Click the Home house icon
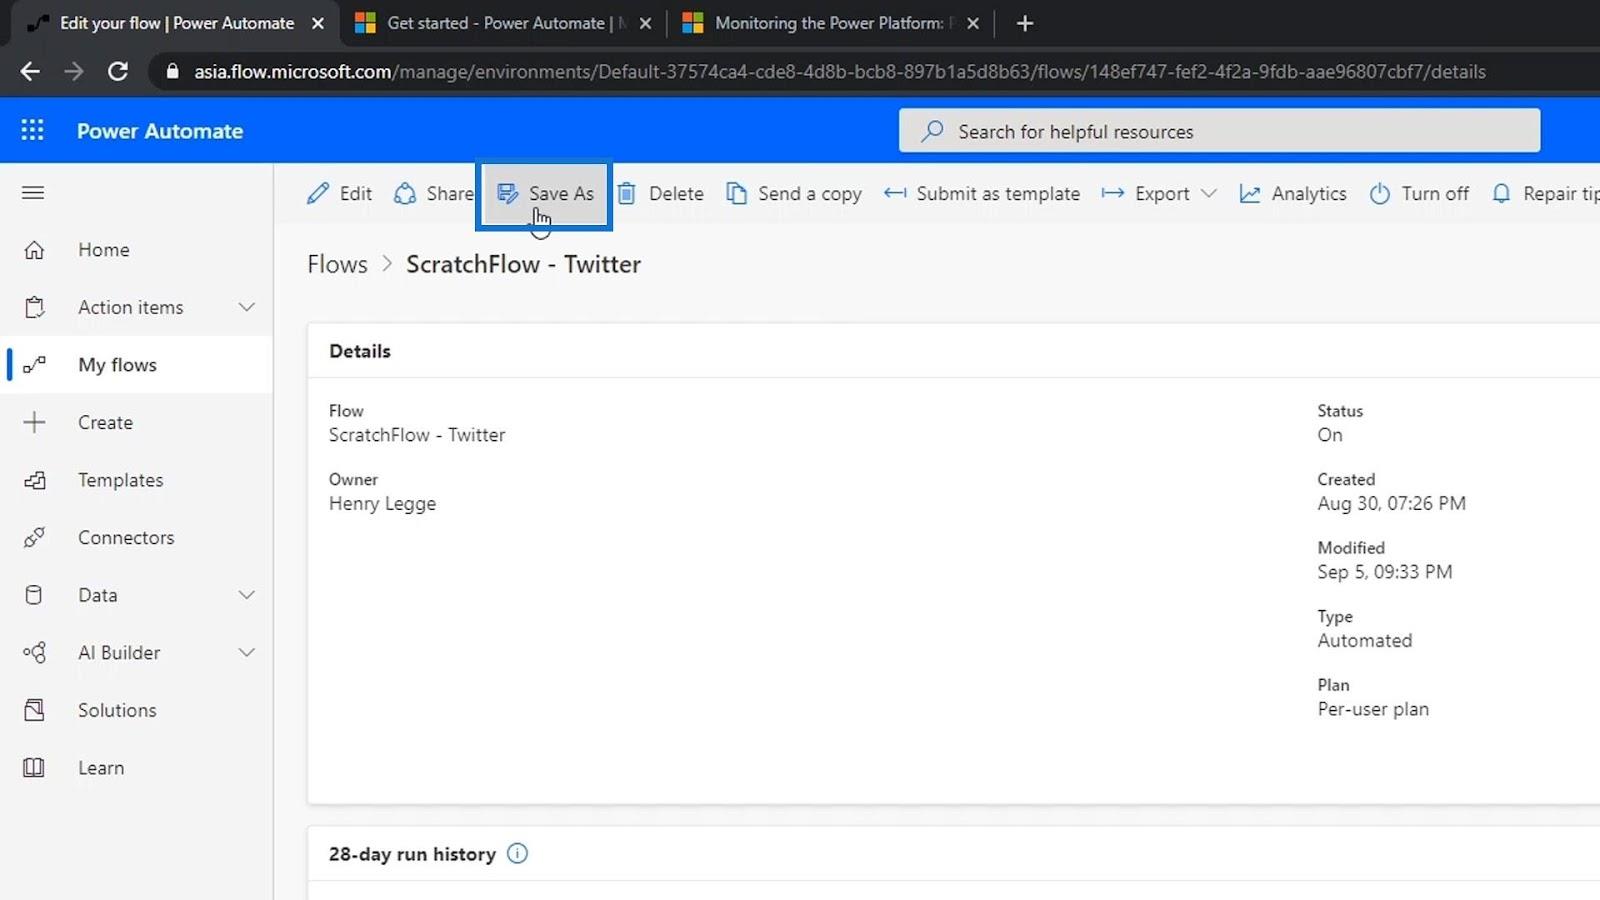This screenshot has width=1600, height=900. click(x=34, y=250)
